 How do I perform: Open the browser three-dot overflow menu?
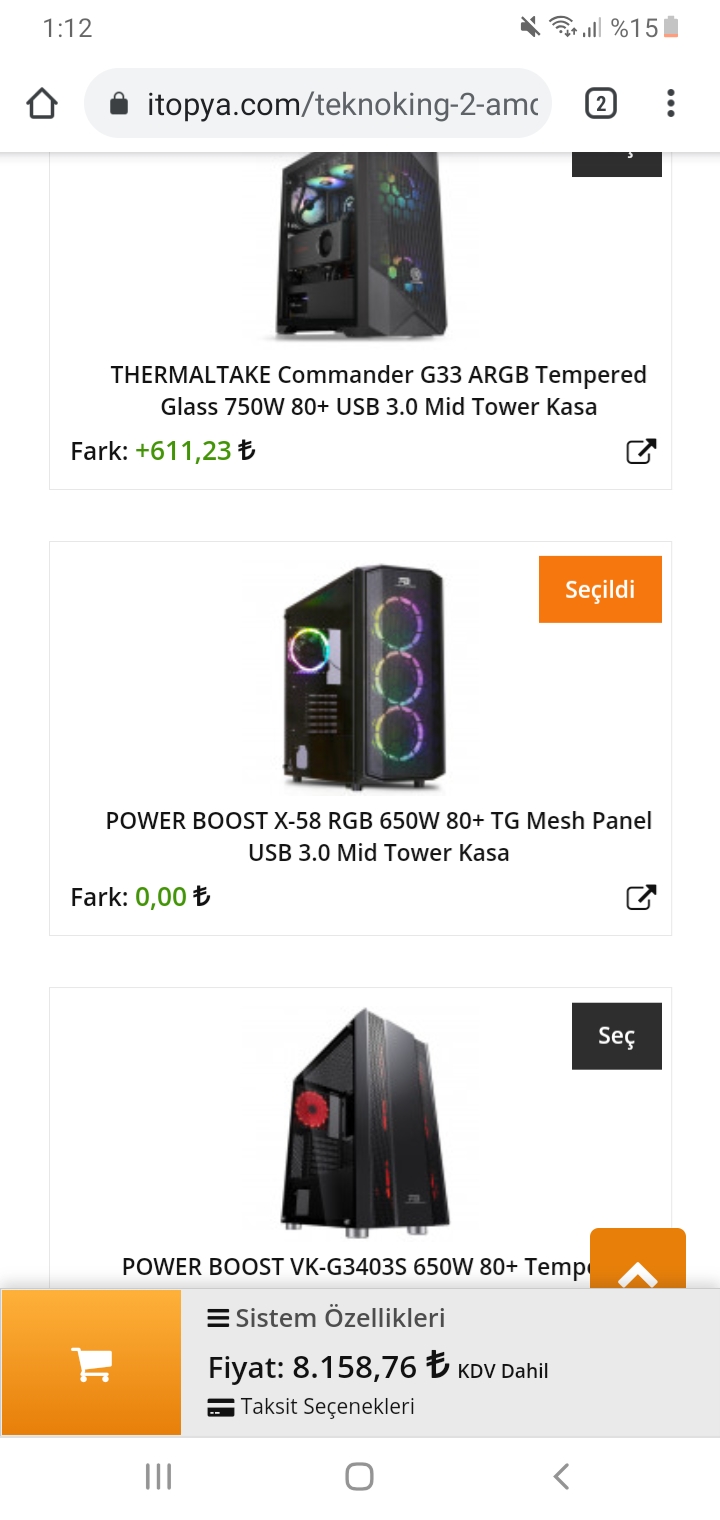(670, 102)
